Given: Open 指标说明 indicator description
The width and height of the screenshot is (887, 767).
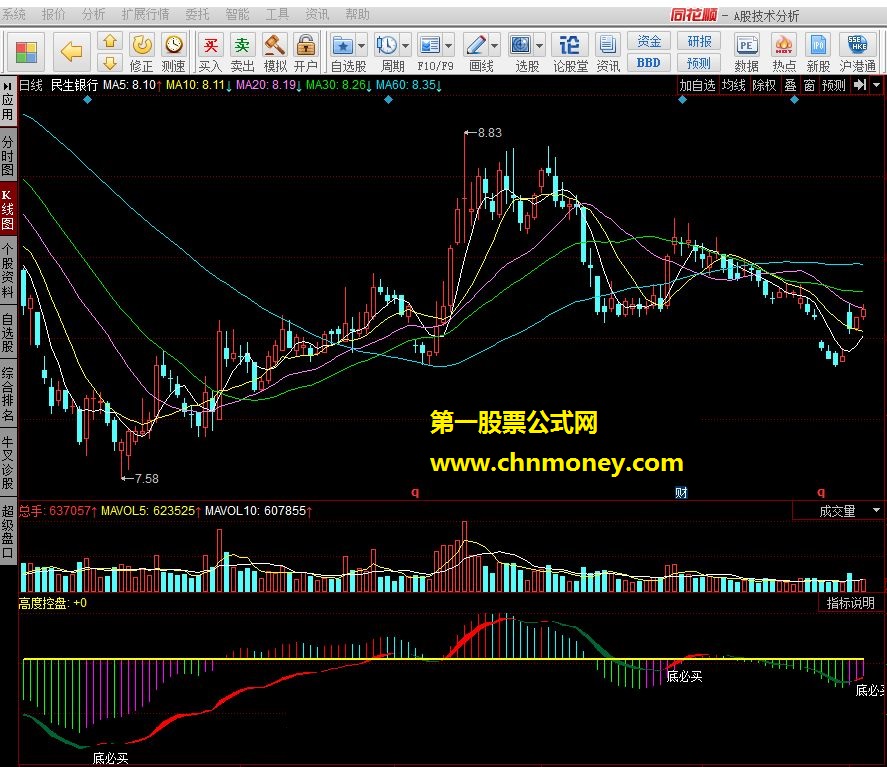Looking at the screenshot, I should pyautogui.click(x=850, y=603).
